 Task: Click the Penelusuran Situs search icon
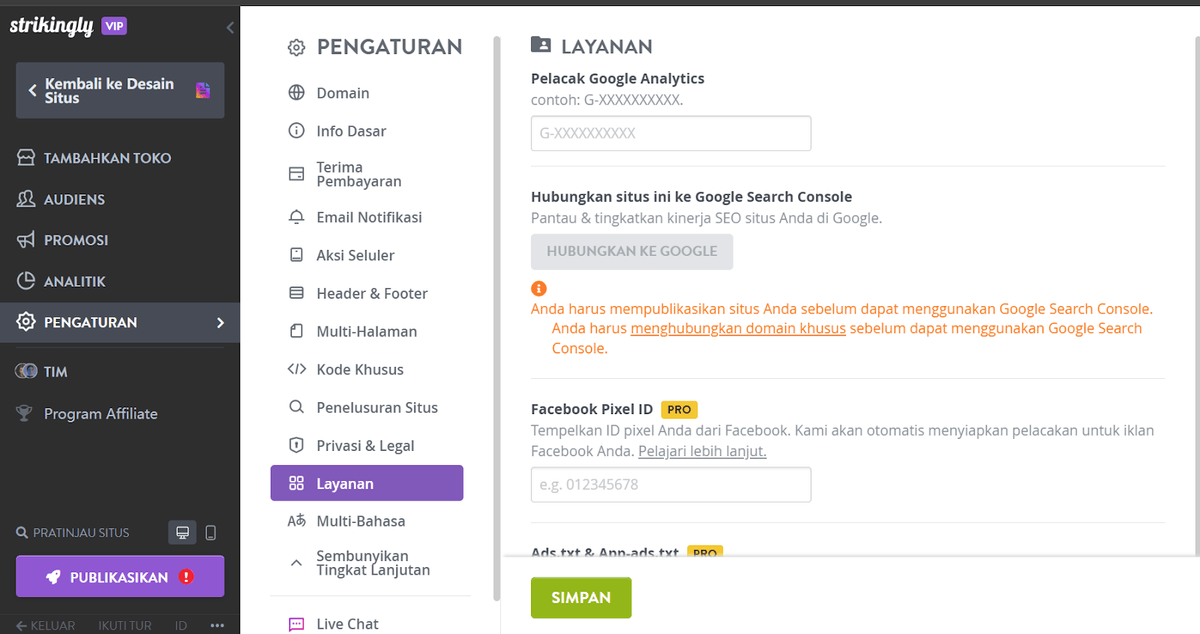[x=296, y=407]
